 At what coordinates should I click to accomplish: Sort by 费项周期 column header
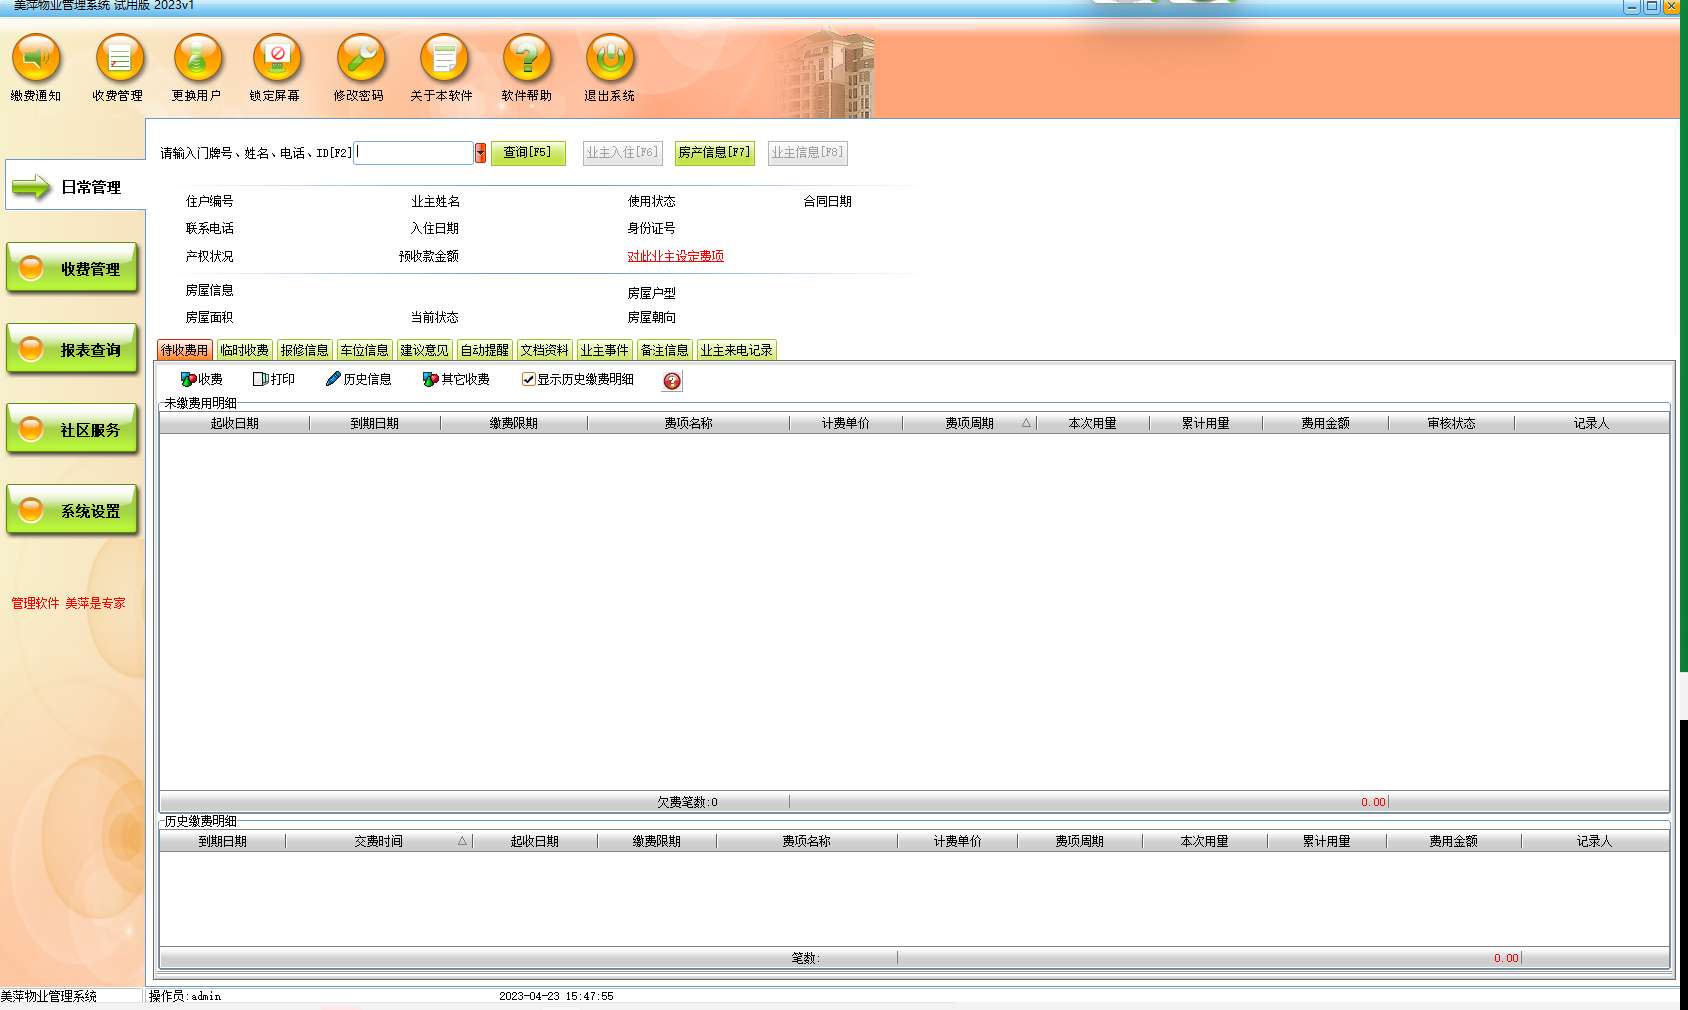[x=969, y=424]
